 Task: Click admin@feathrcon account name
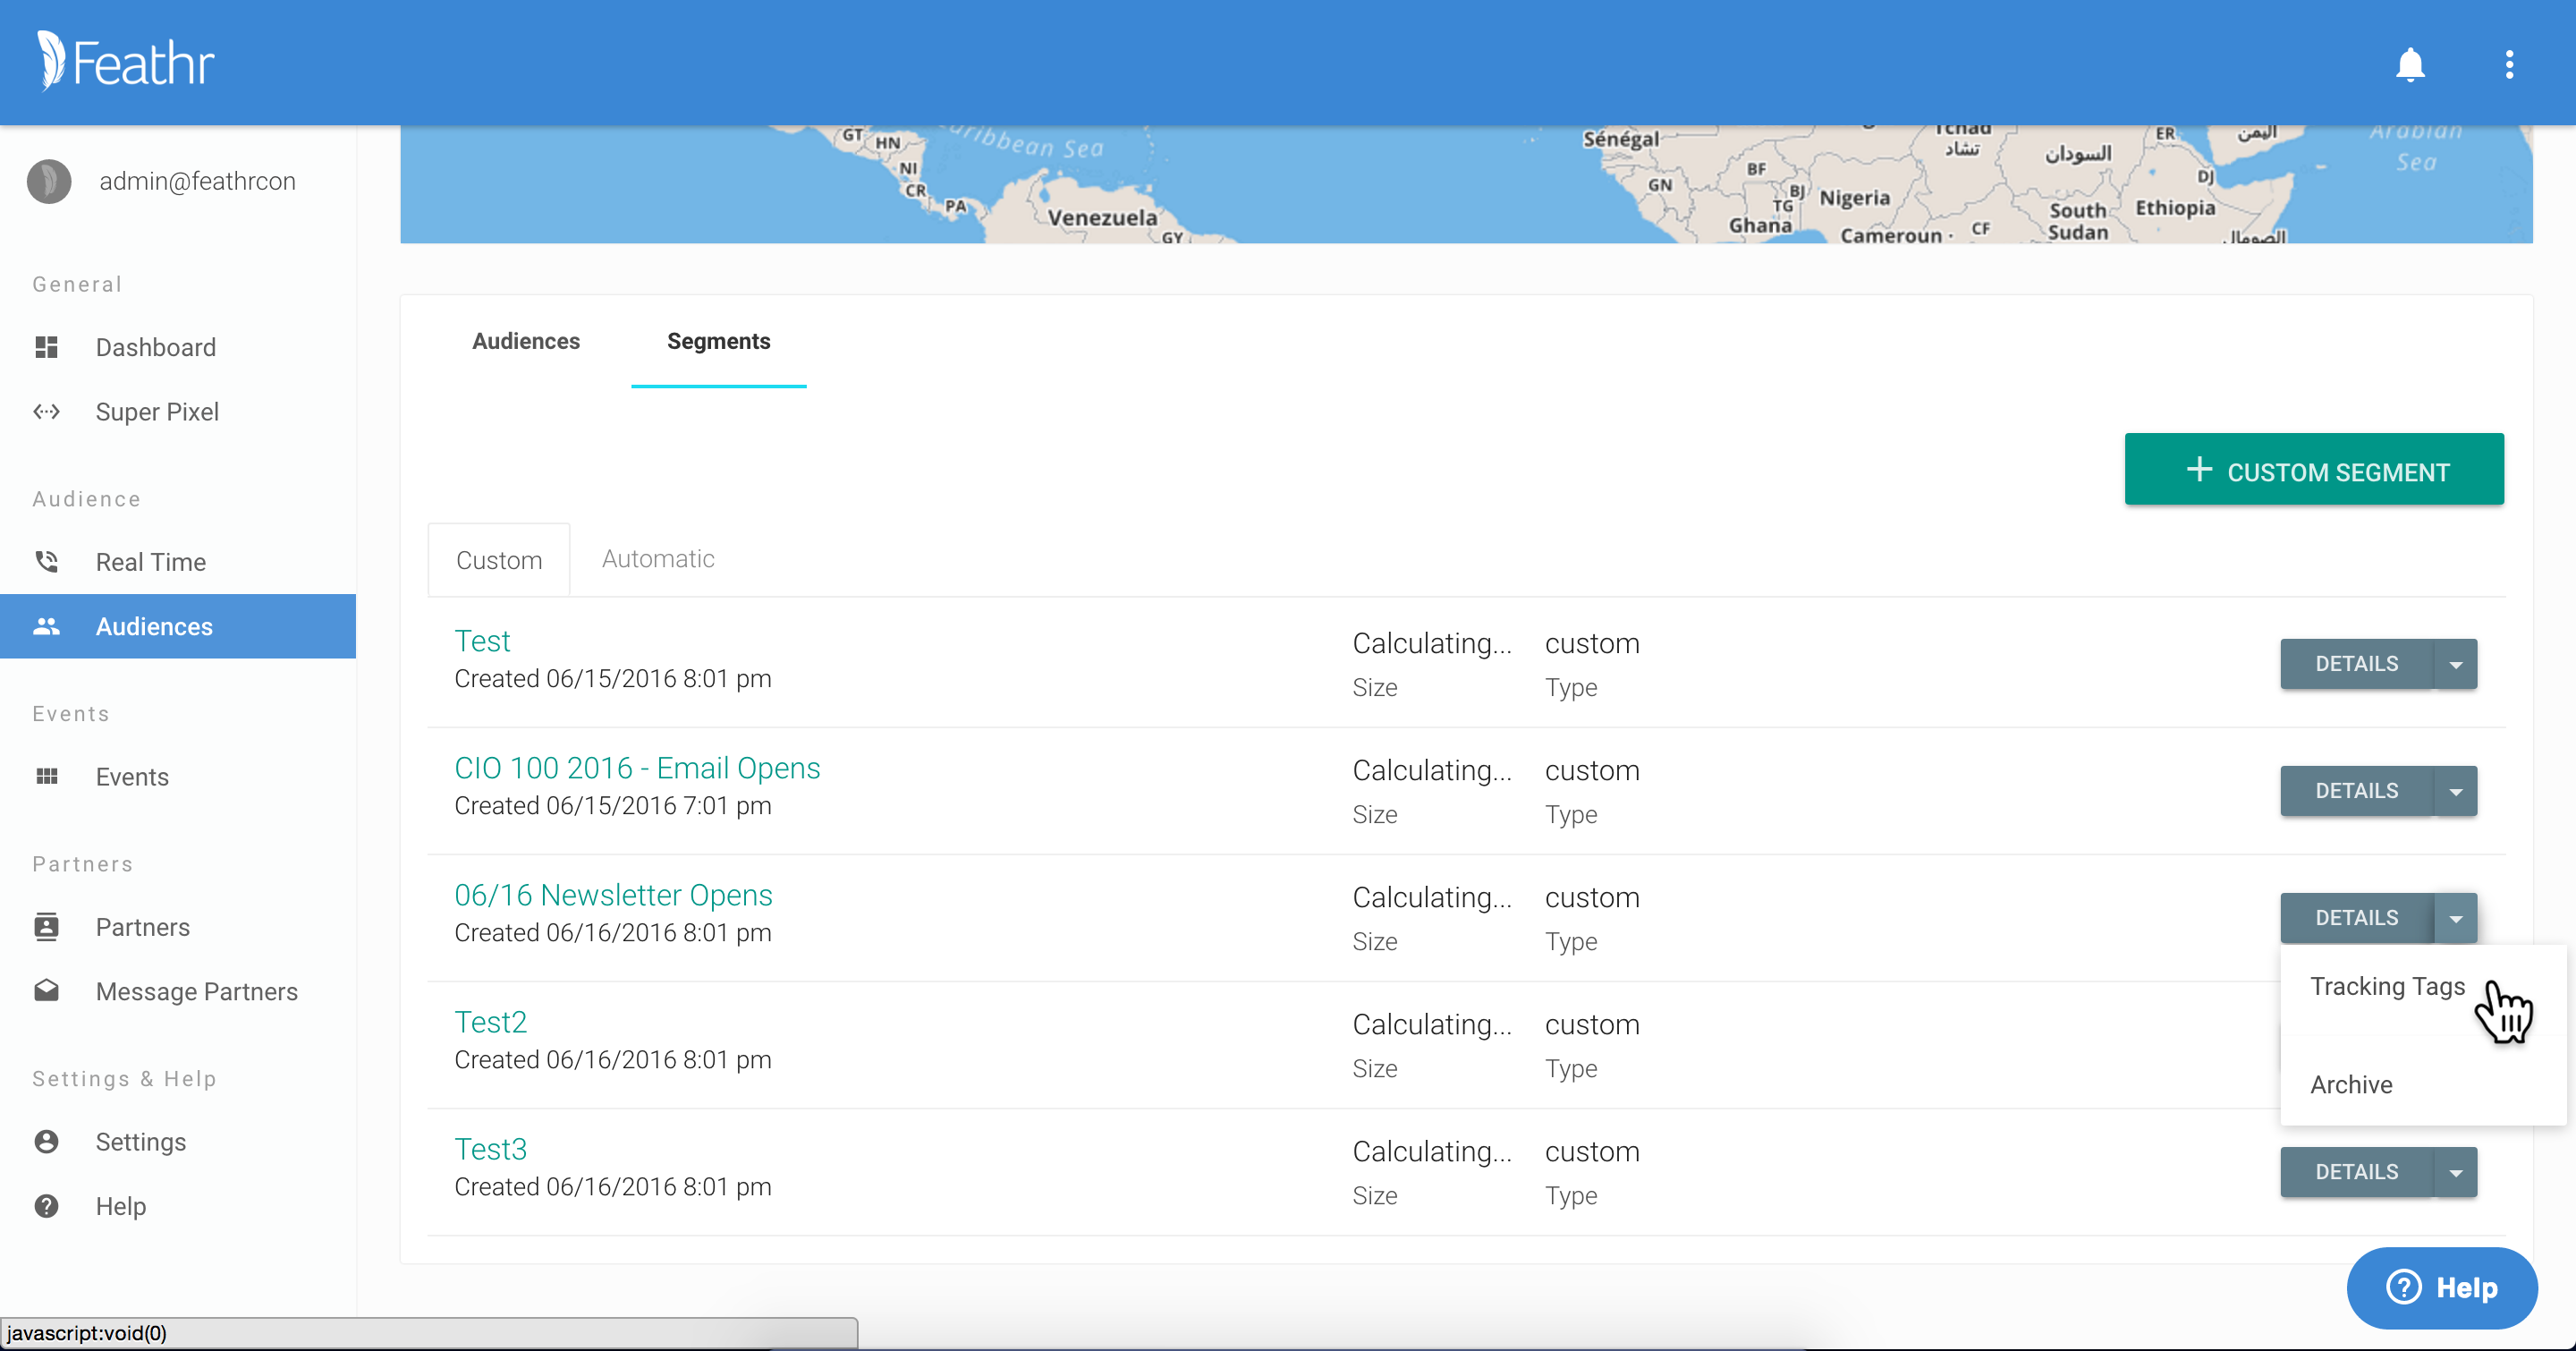197,181
